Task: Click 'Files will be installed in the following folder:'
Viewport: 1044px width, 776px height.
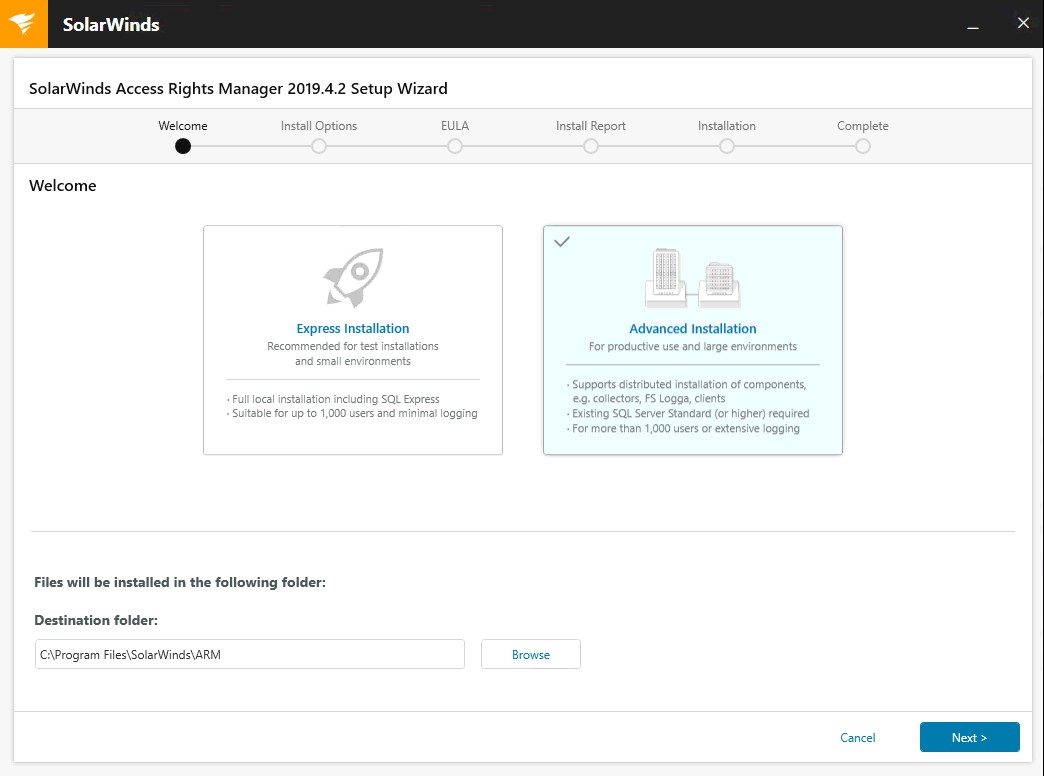Action: pyautogui.click(x=180, y=582)
